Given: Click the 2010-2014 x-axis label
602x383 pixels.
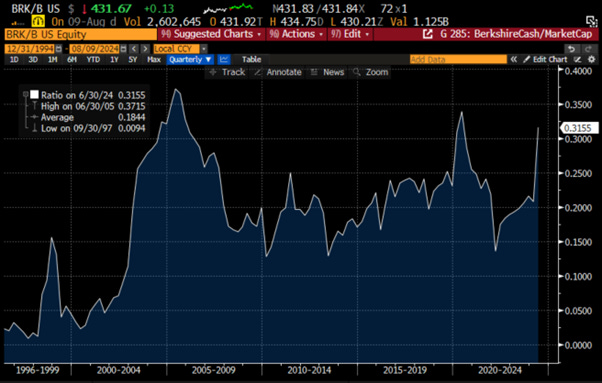Looking at the screenshot, I should click(309, 370).
